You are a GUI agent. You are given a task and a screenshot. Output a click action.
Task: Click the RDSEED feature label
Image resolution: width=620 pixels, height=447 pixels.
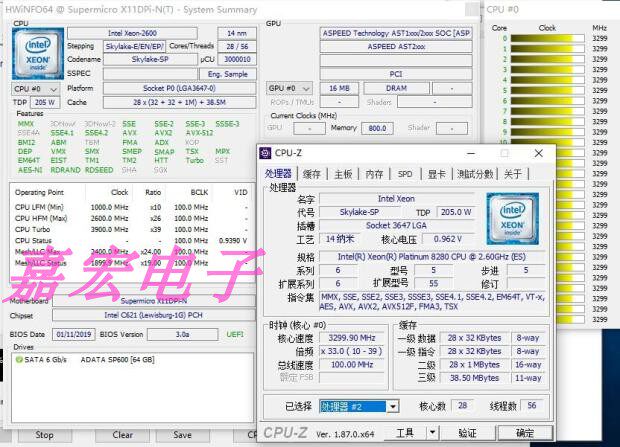[x=99, y=170]
